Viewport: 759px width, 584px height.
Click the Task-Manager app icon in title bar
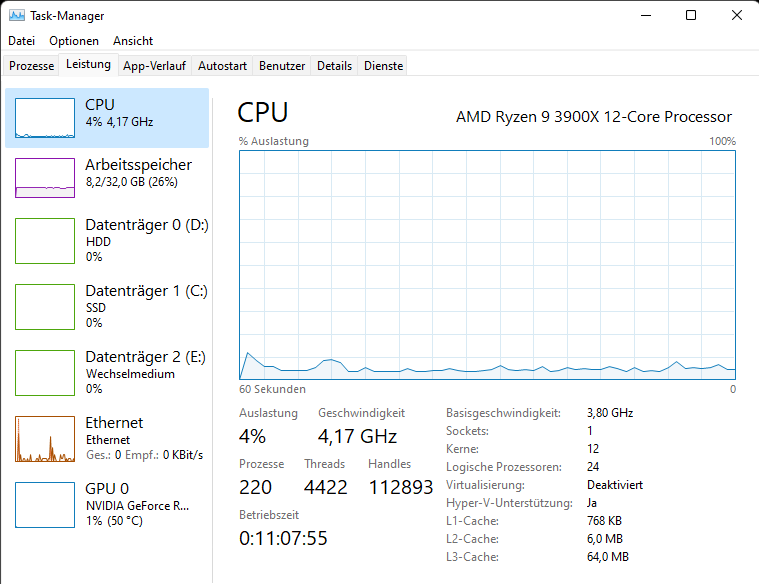[x=15, y=16]
